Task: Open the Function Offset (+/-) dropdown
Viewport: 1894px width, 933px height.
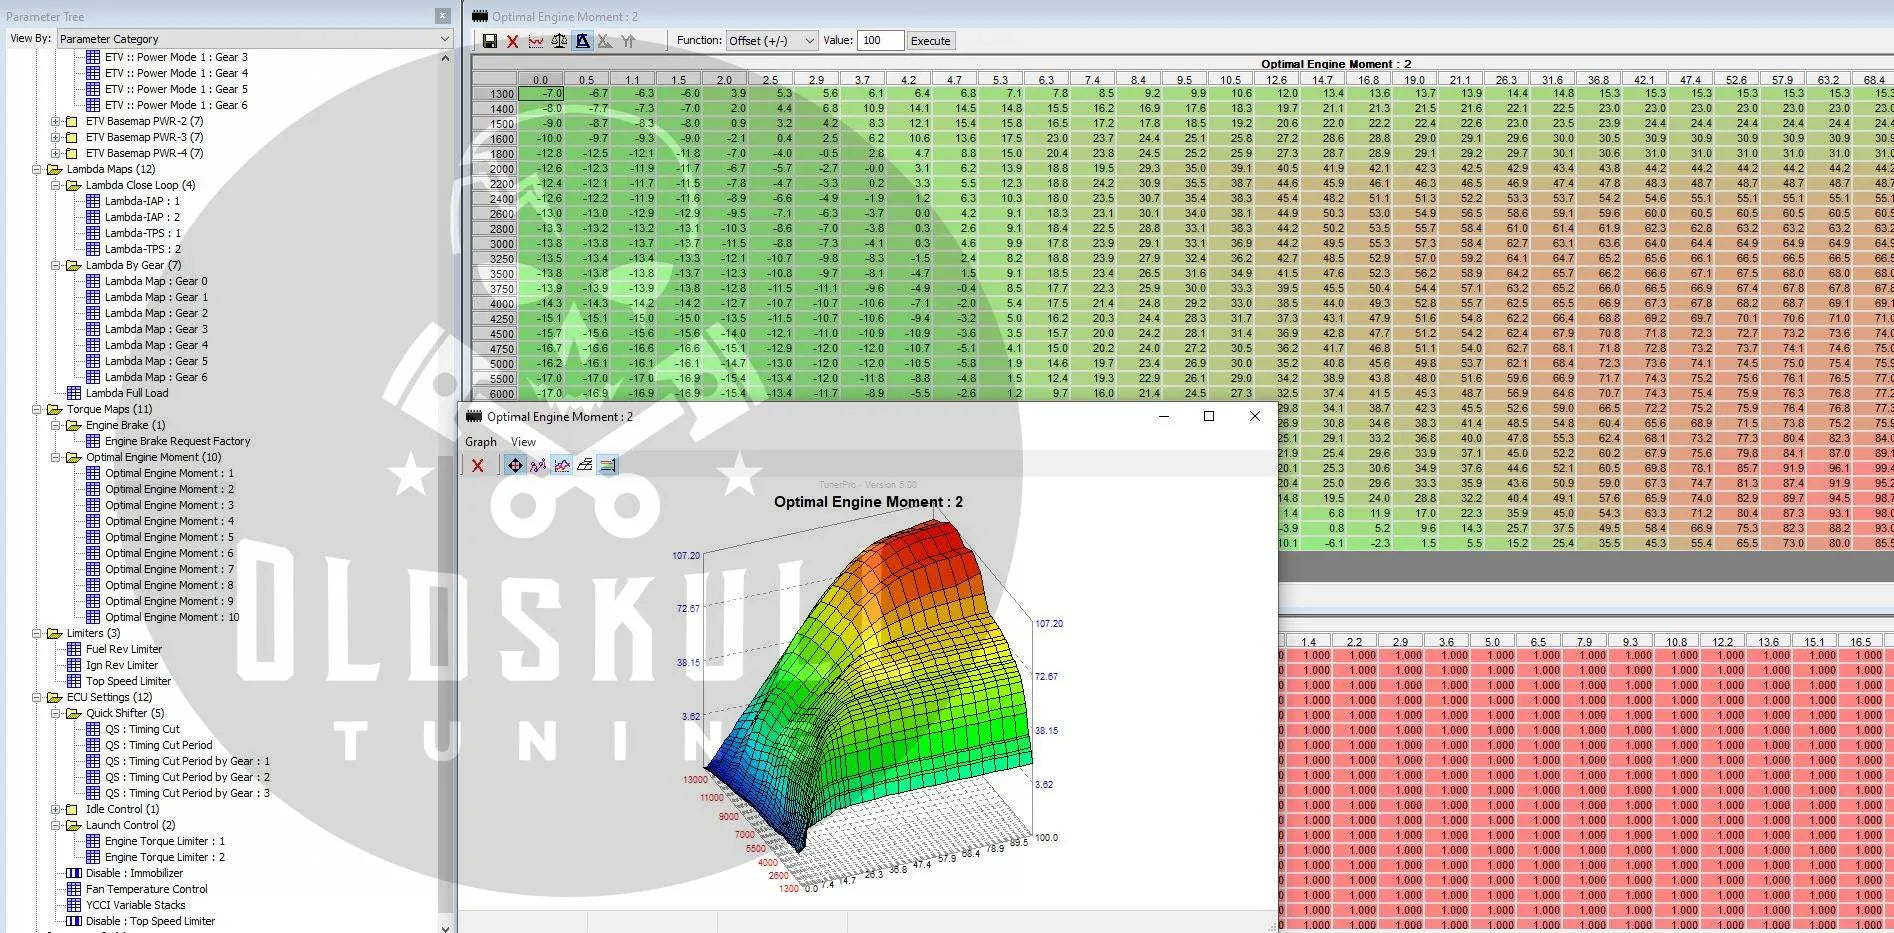Action: click(770, 41)
